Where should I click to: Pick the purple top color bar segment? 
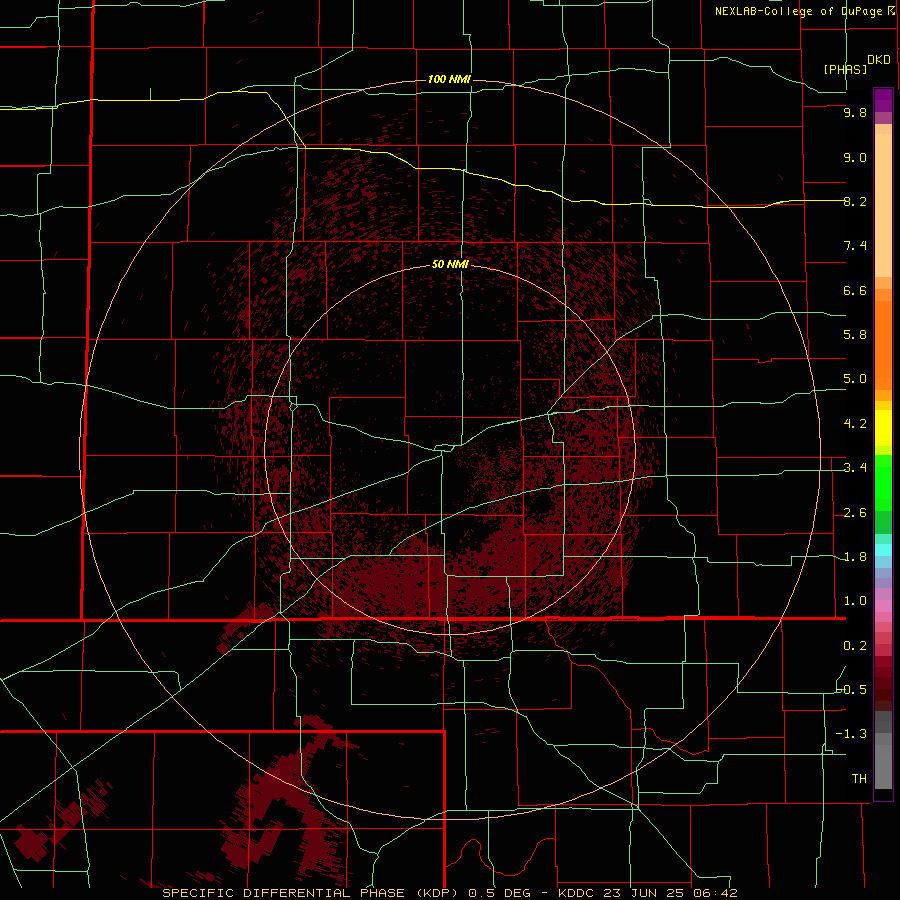click(883, 100)
